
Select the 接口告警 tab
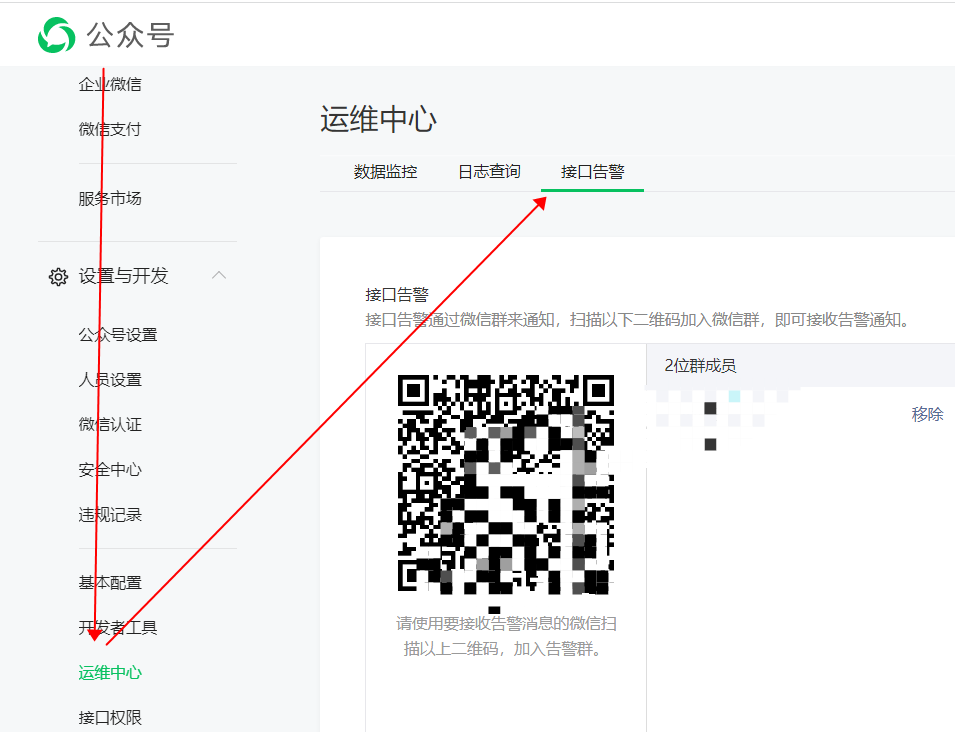click(x=592, y=172)
